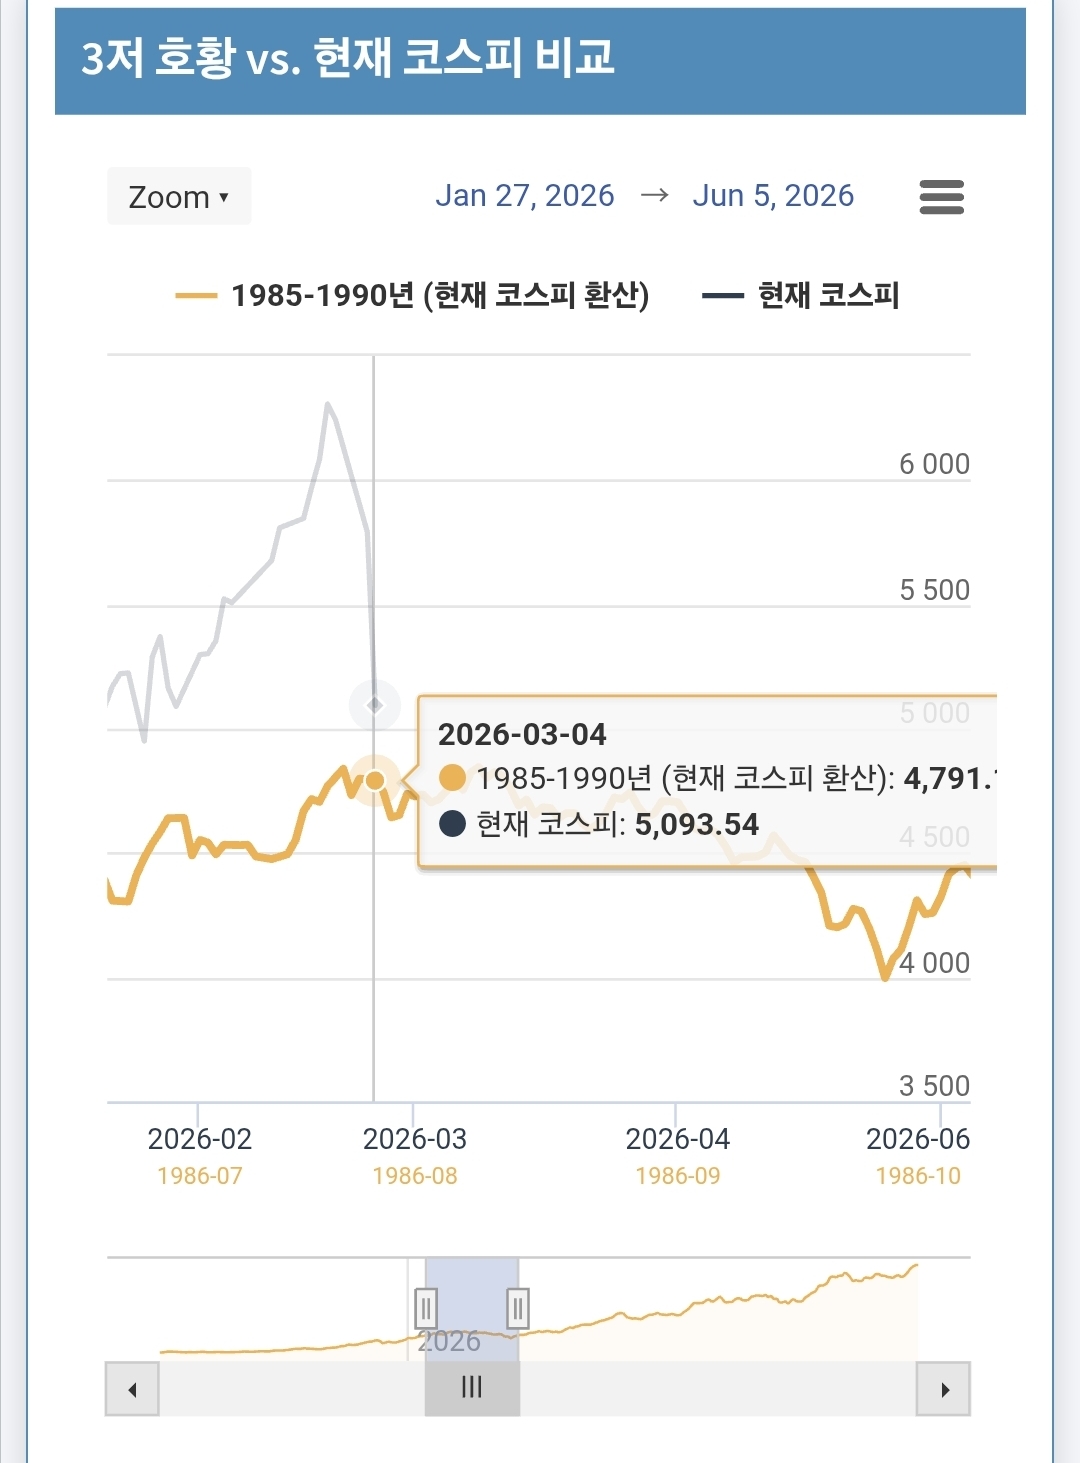The width and height of the screenshot is (1080, 1463).
Task: Toggle the 현재 코스피 legend series
Action: pyautogui.click(x=801, y=296)
